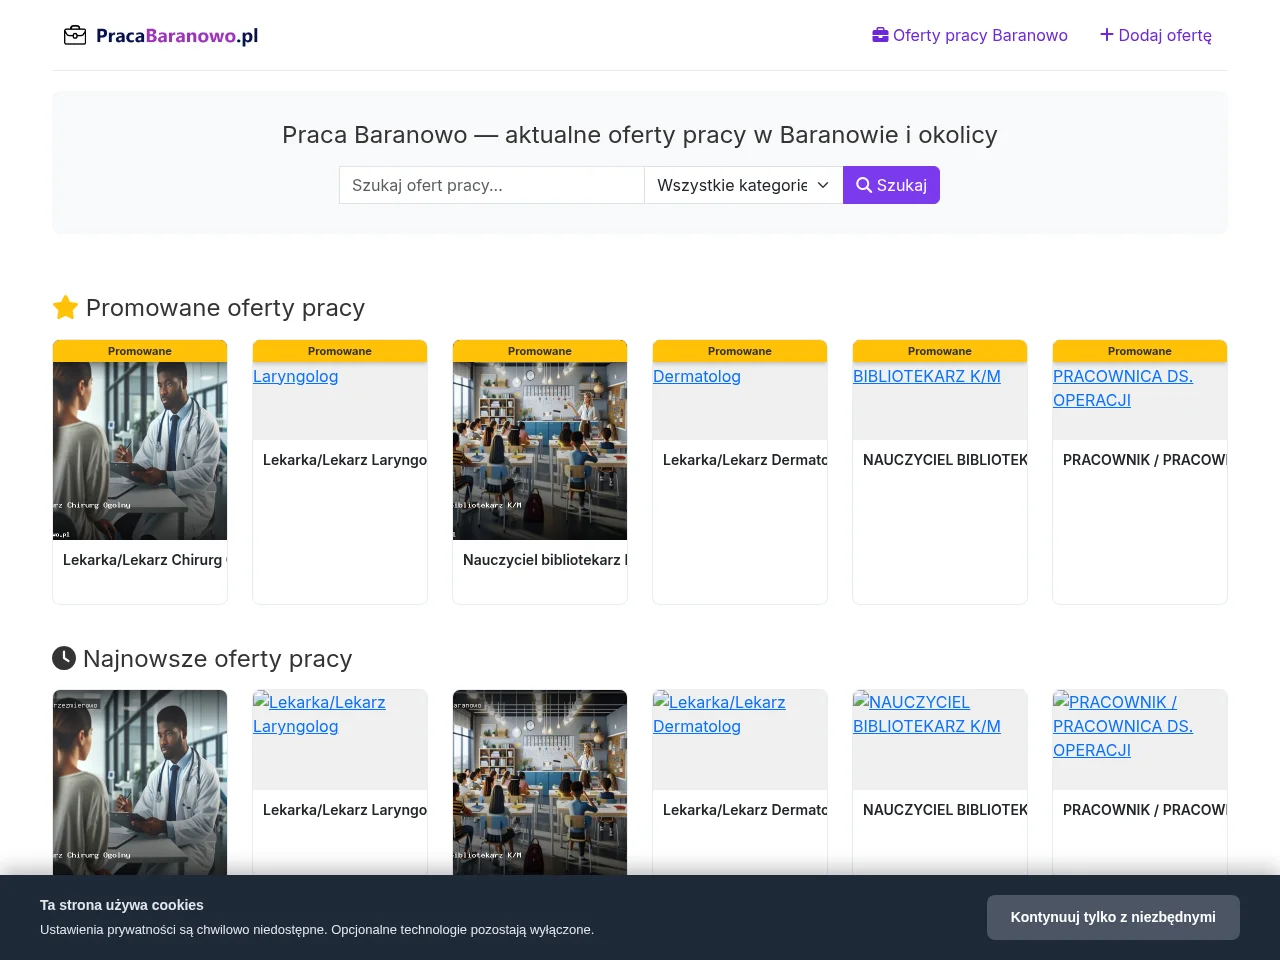
Task: Open newest classroom library photo thumbnail
Action: (540, 782)
